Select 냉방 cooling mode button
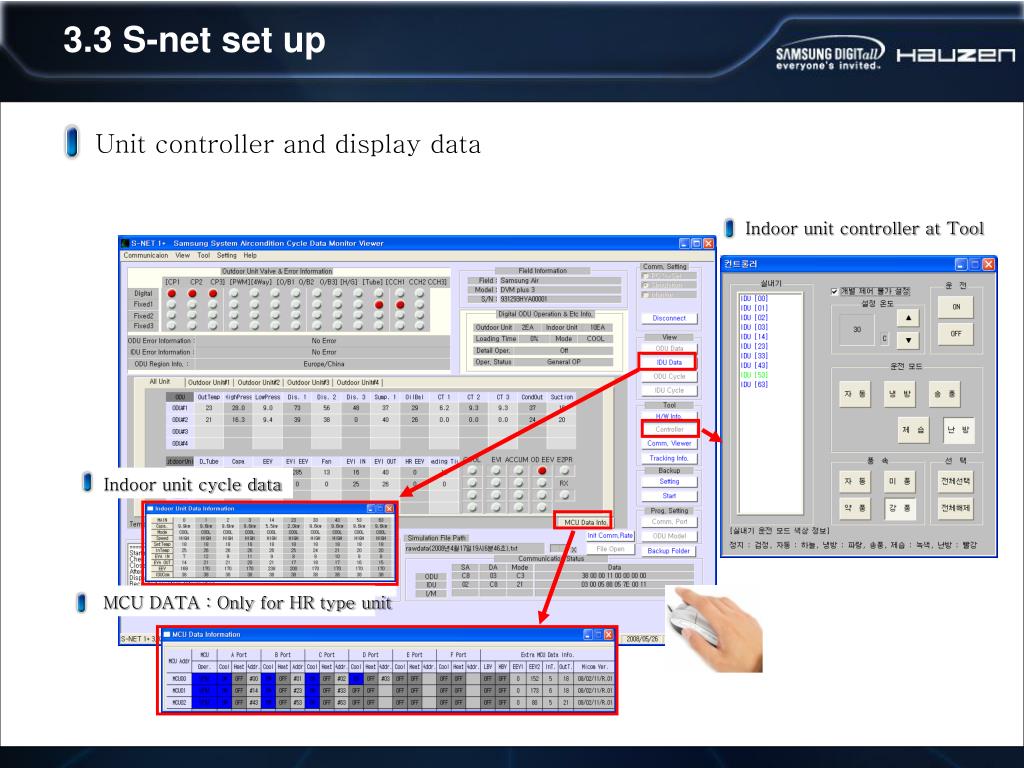This screenshot has height=768, width=1024. [899, 394]
